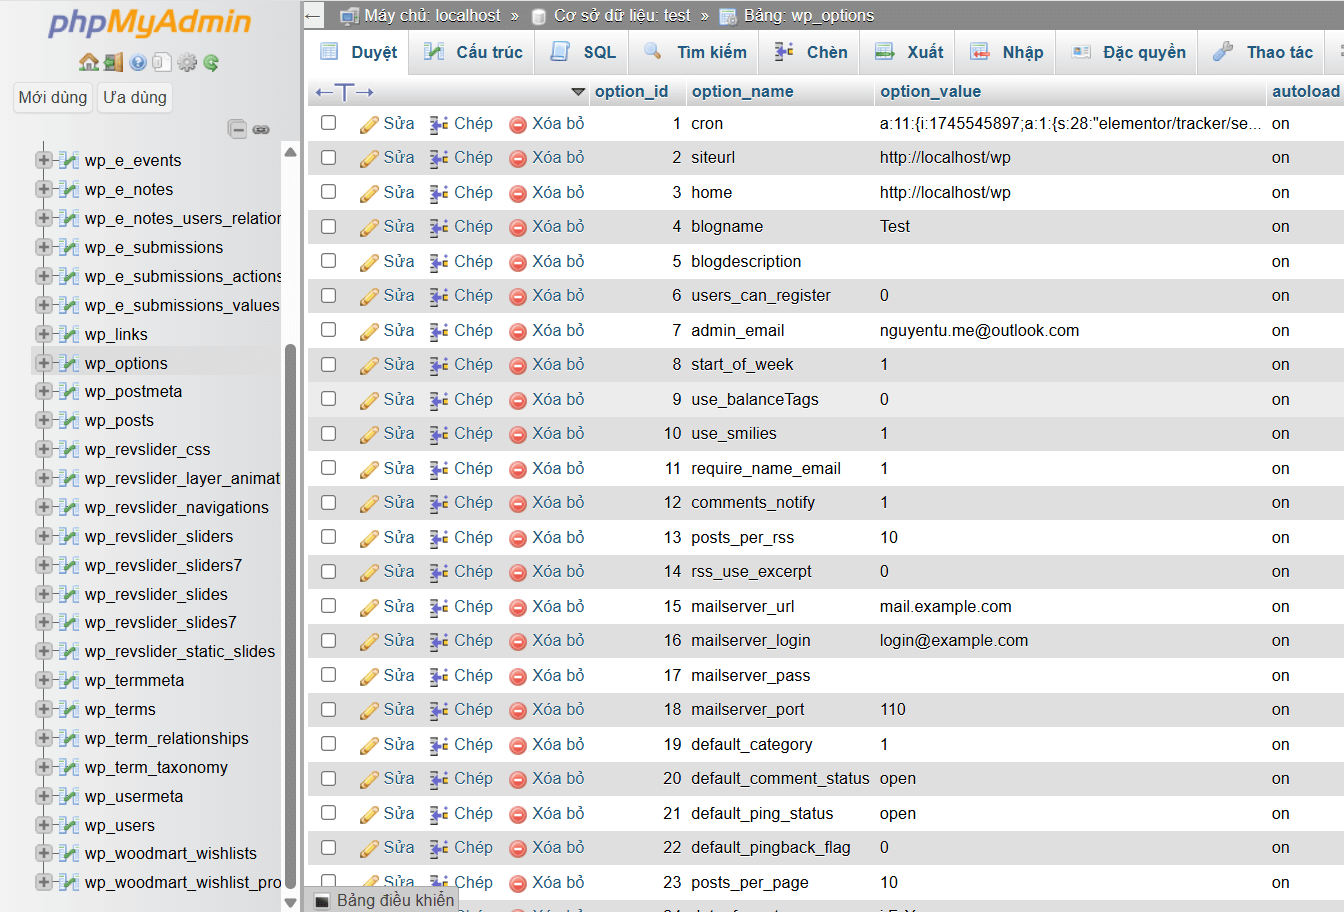This screenshot has height=912, width=1344.
Task: Switch to the Cấu trúc tab
Action: 473,52
